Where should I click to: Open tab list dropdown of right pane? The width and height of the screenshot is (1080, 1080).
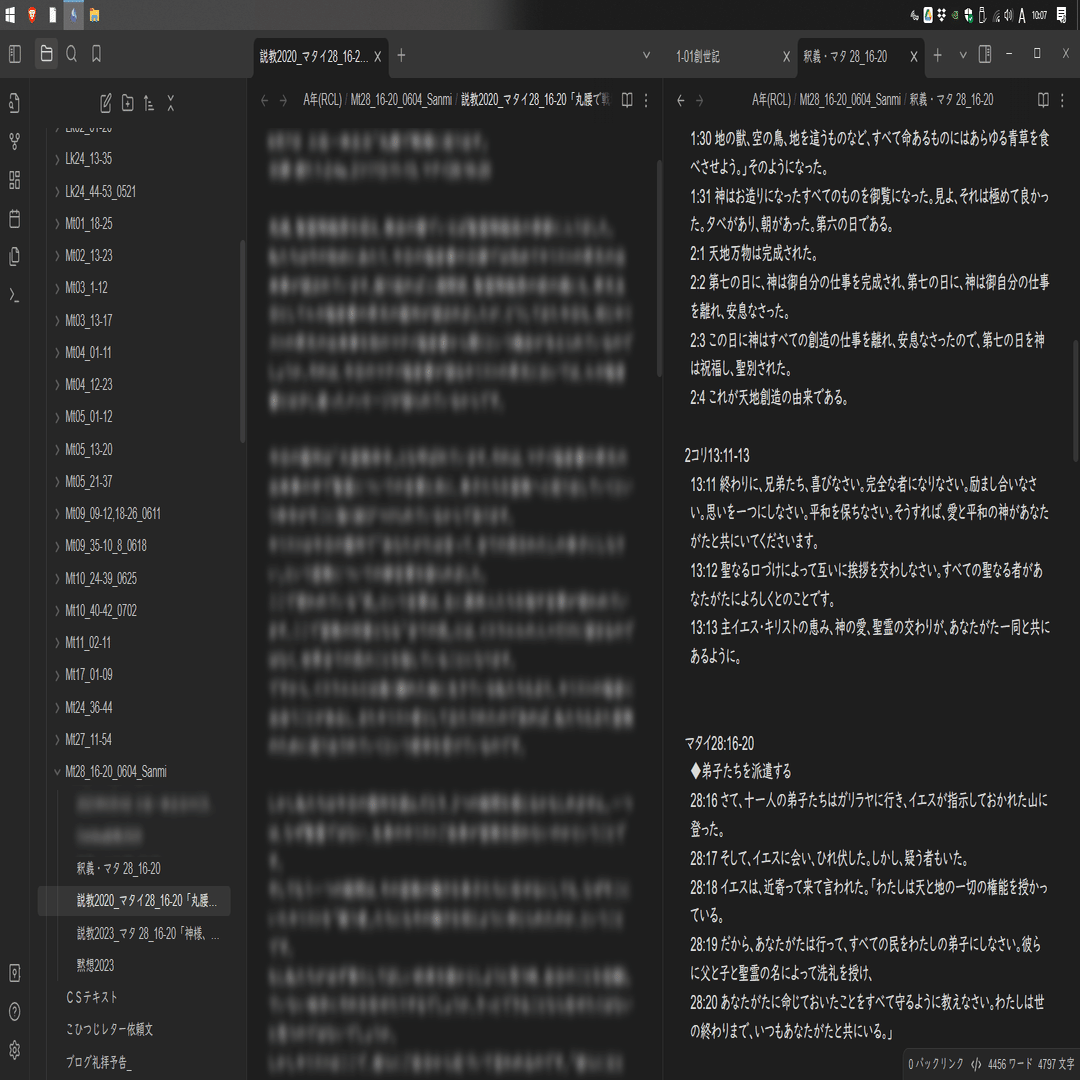(x=963, y=56)
